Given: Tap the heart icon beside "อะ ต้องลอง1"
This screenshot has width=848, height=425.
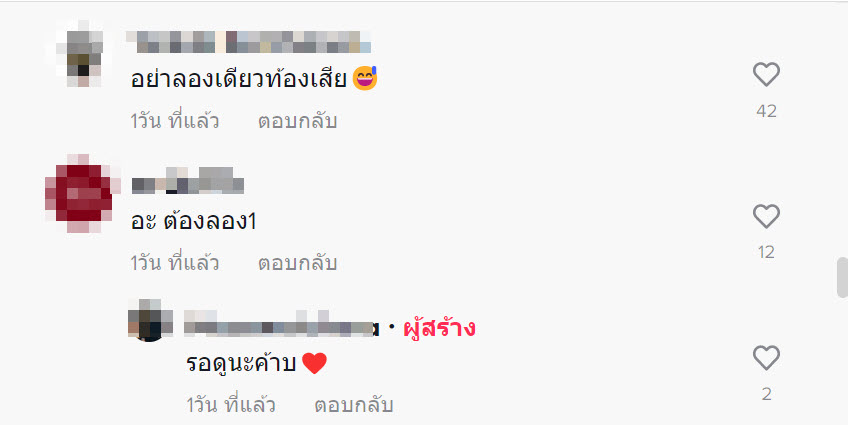Looking at the screenshot, I should coord(766,216).
